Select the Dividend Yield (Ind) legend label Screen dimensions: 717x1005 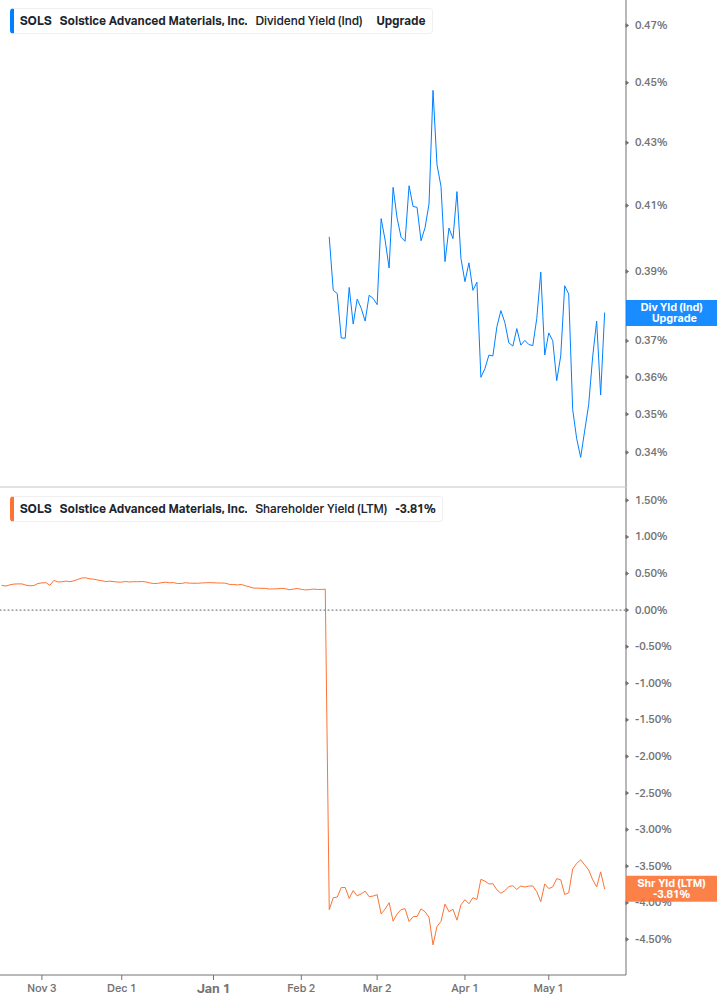click(x=309, y=21)
